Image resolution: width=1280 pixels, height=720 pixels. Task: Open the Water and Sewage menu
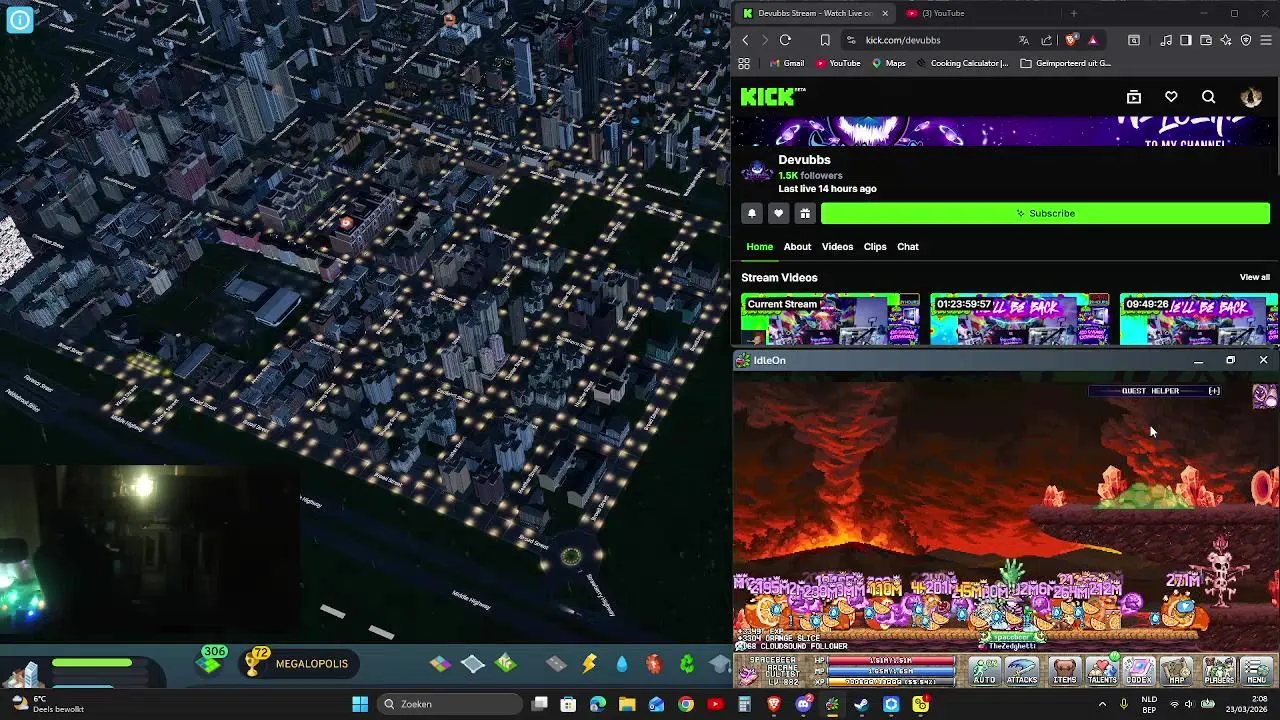pyautogui.click(x=622, y=664)
